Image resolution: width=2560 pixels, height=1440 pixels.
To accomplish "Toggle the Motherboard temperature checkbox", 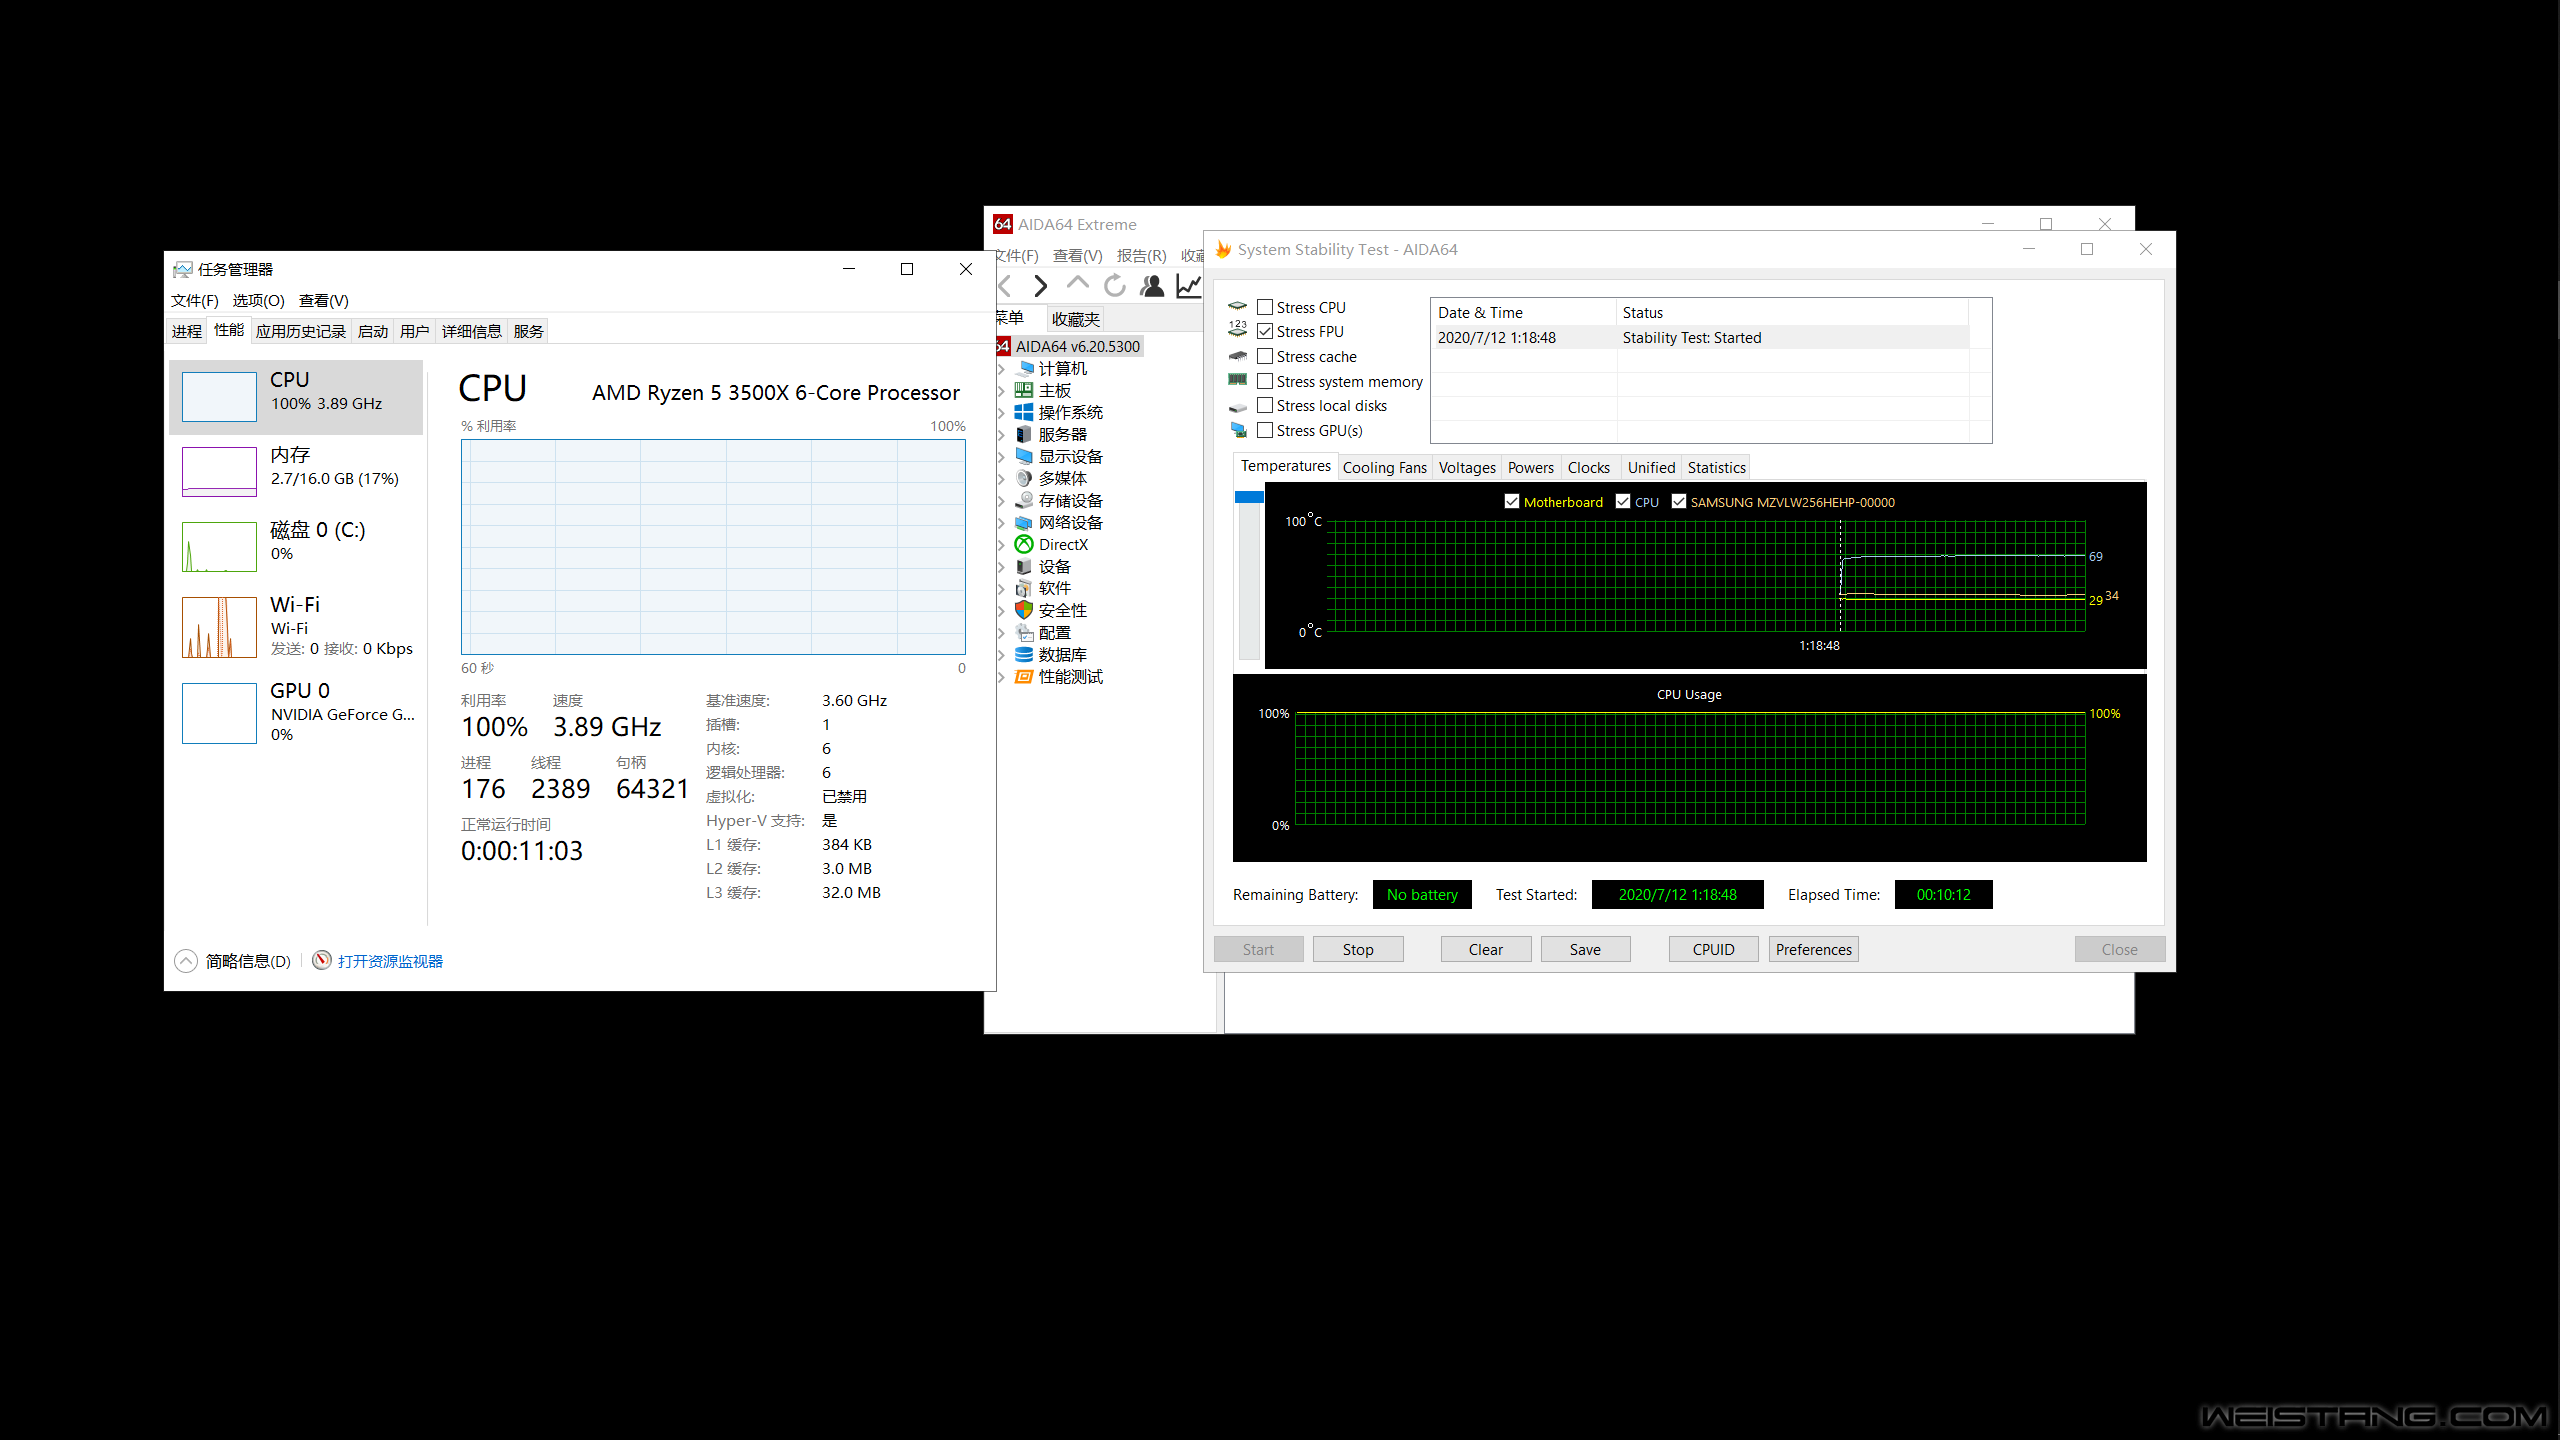I will pos(1512,502).
